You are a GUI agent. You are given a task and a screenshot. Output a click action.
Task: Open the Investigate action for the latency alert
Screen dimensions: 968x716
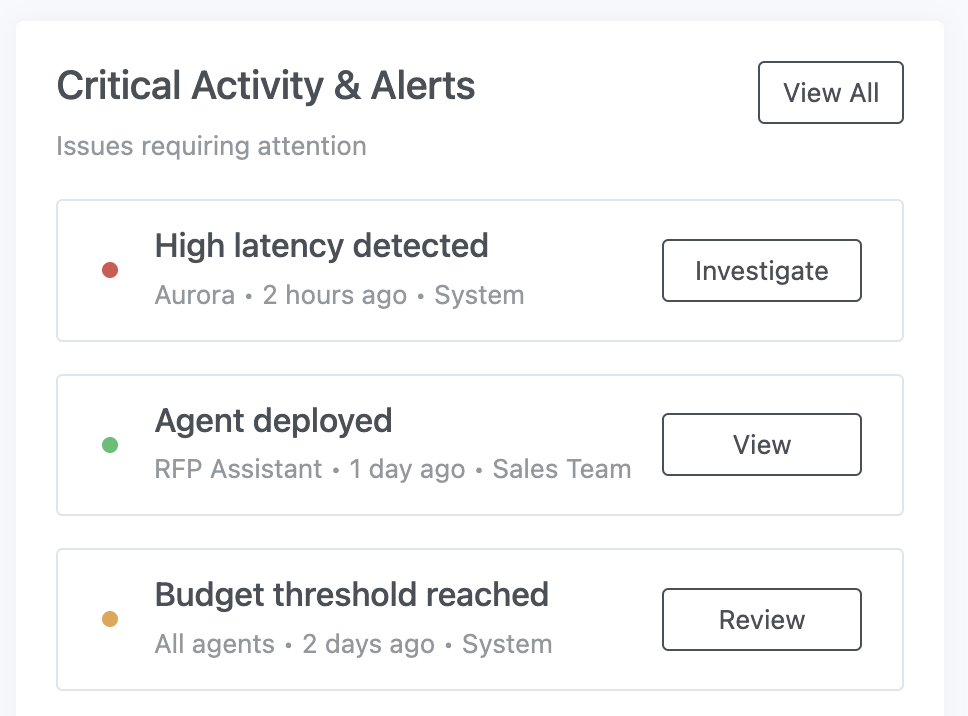point(761,270)
